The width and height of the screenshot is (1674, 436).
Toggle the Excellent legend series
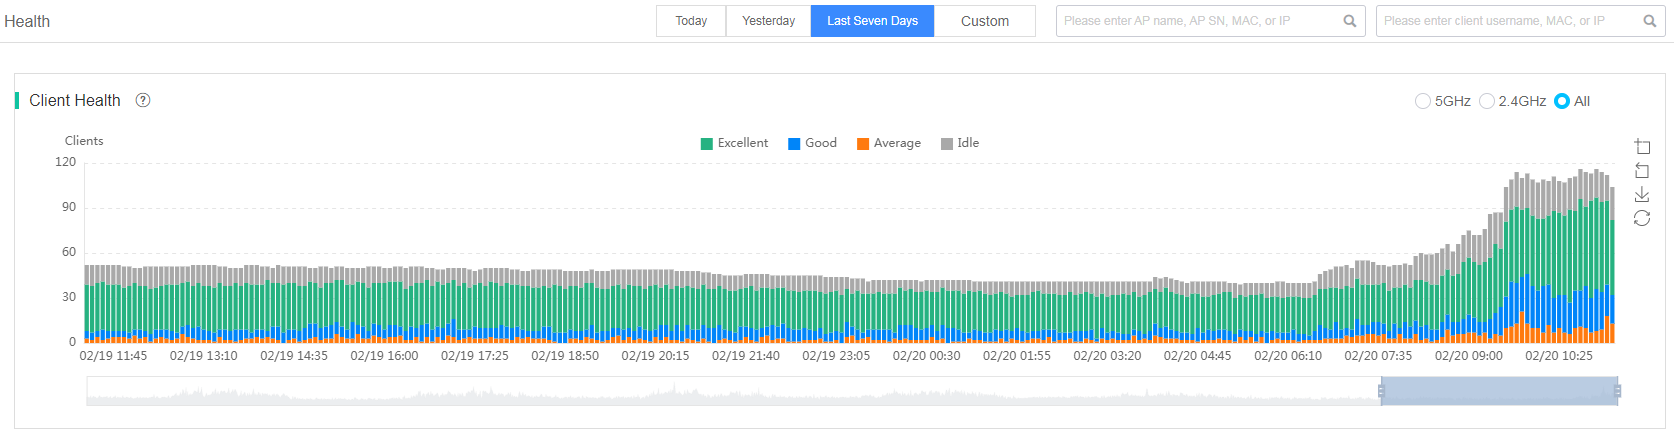(x=734, y=143)
